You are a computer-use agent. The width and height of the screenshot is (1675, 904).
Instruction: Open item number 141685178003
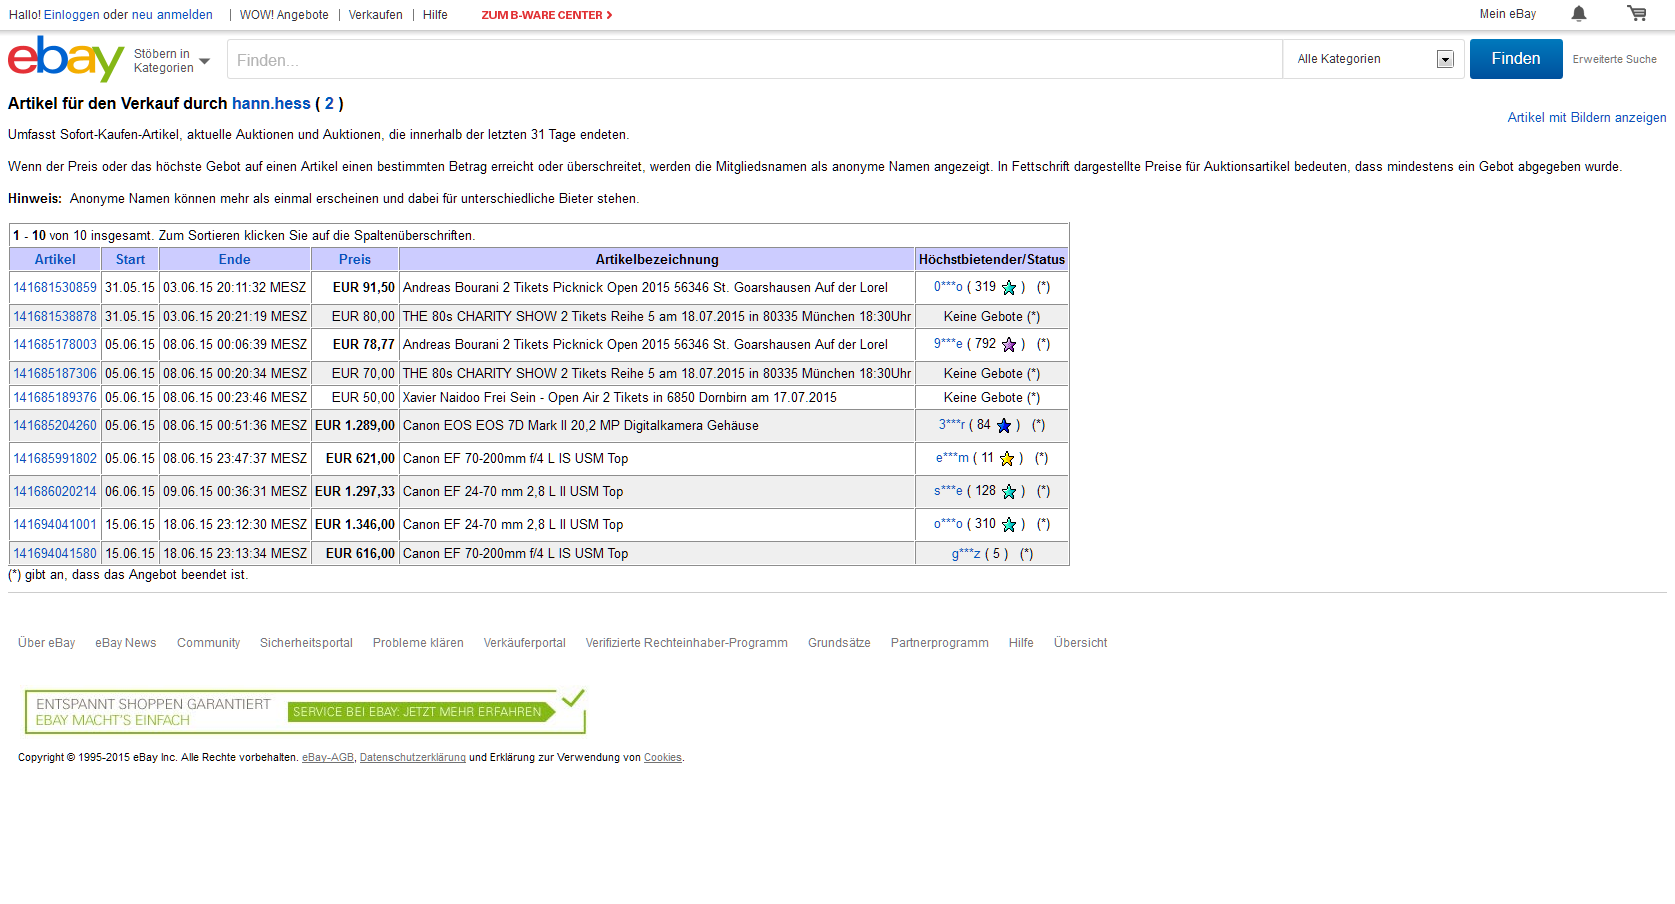(x=55, y=345)
